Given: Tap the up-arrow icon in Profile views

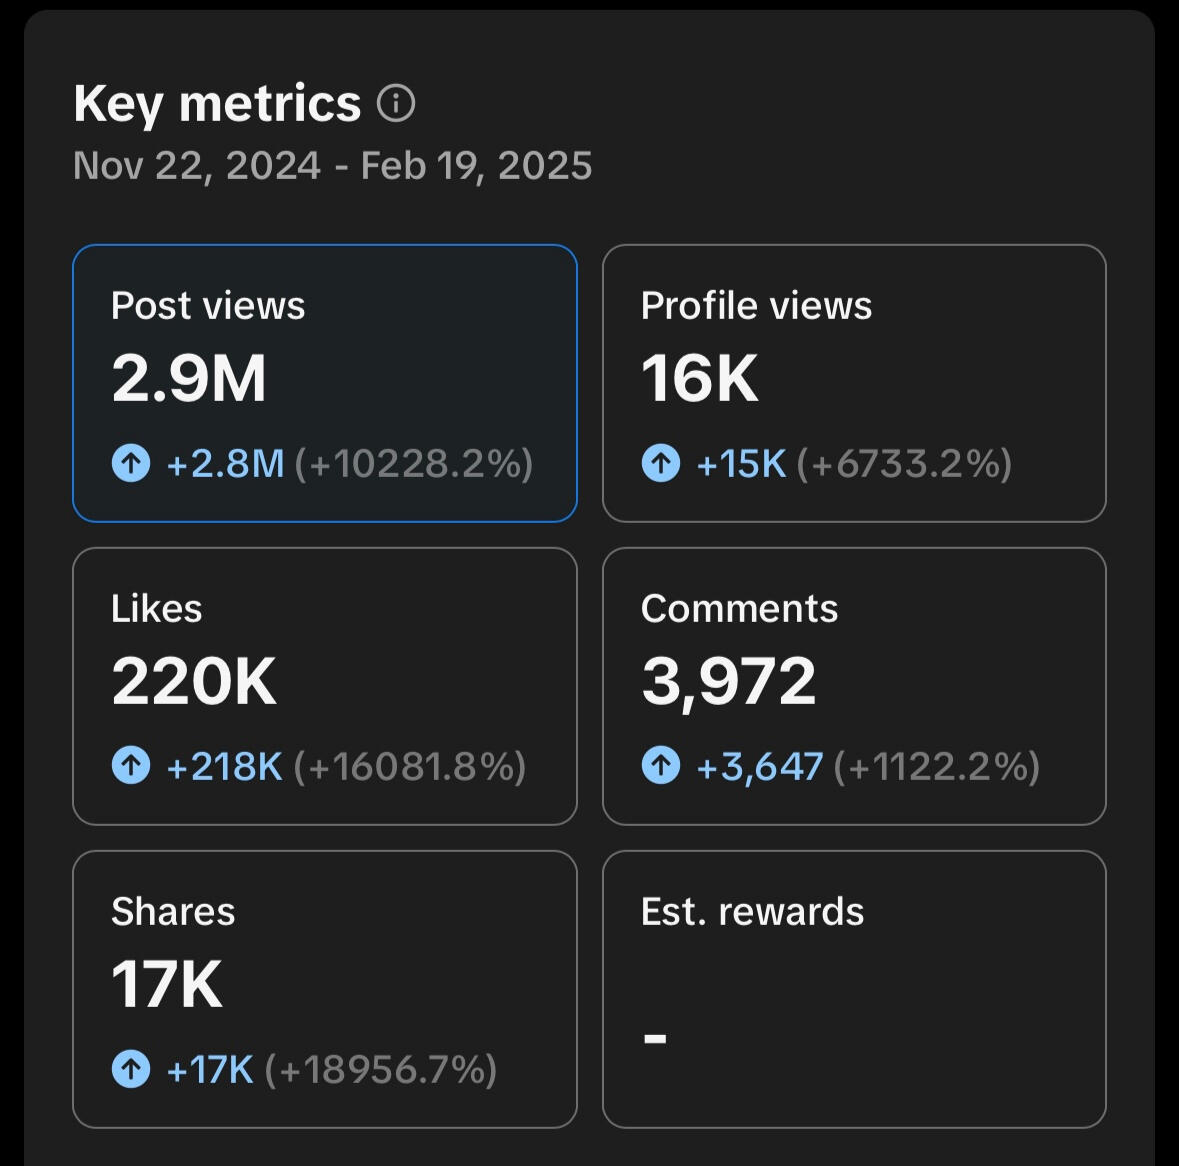Looking at the screenshot, I should [x=660, y=463].
